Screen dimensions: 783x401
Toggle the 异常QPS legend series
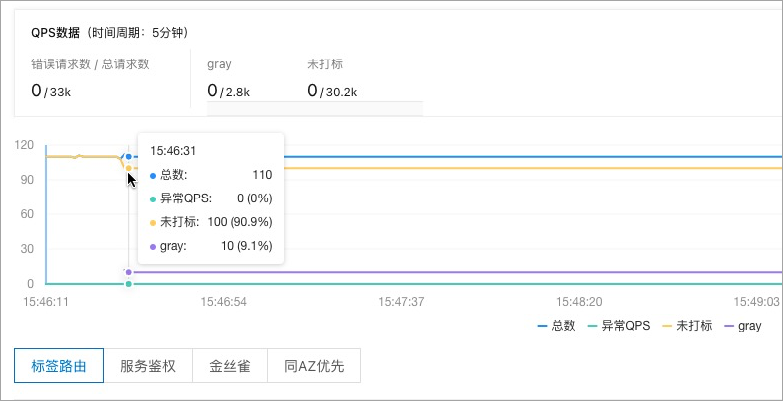619,326
